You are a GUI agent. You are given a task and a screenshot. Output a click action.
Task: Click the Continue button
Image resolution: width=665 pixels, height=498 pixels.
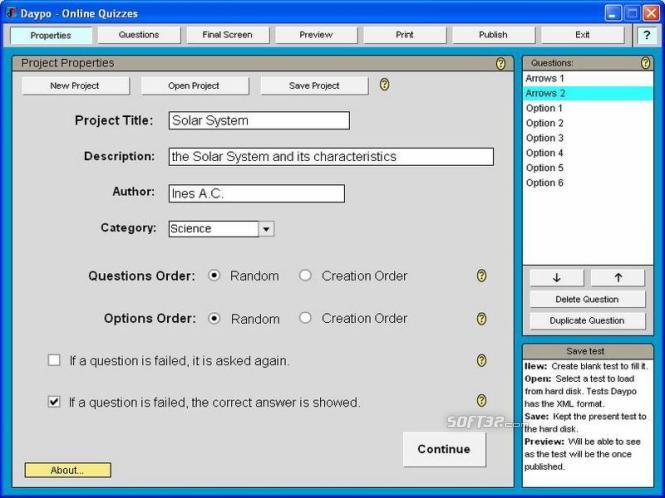[x=444, y=449]
